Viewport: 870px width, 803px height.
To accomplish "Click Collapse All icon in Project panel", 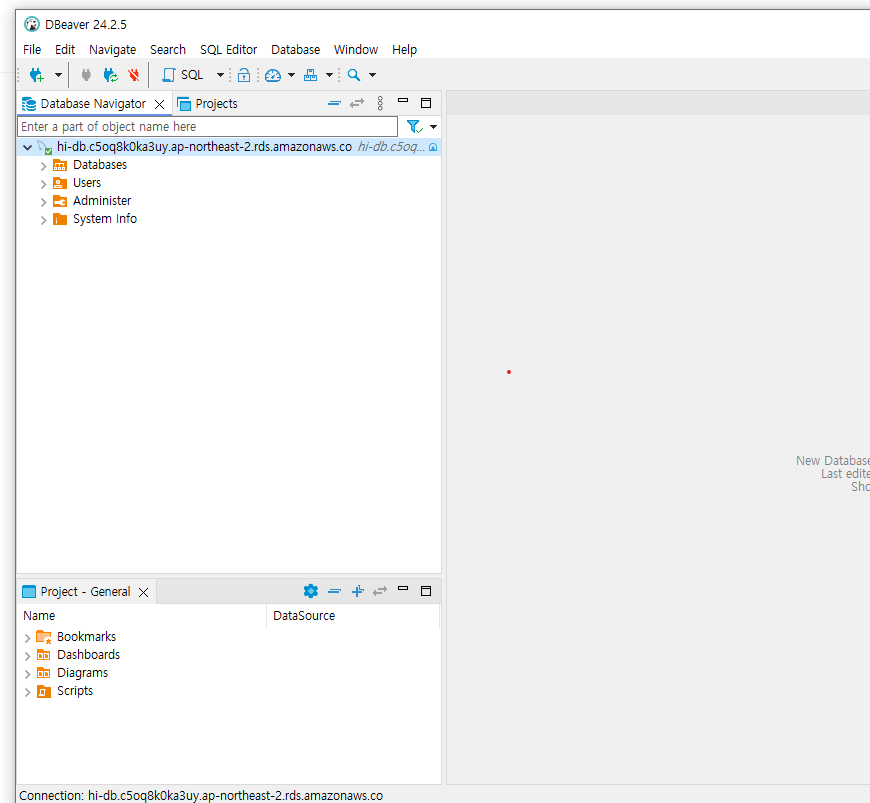I will pos(334,591).
